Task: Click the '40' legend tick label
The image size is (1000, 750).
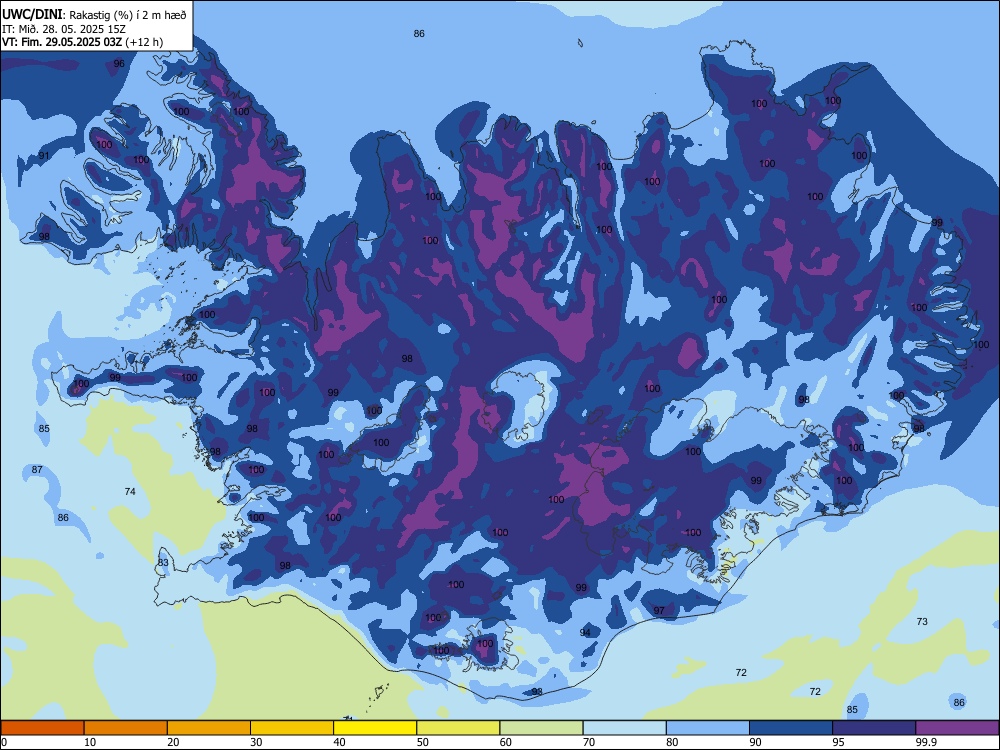Action: click(x=340, y=742)
